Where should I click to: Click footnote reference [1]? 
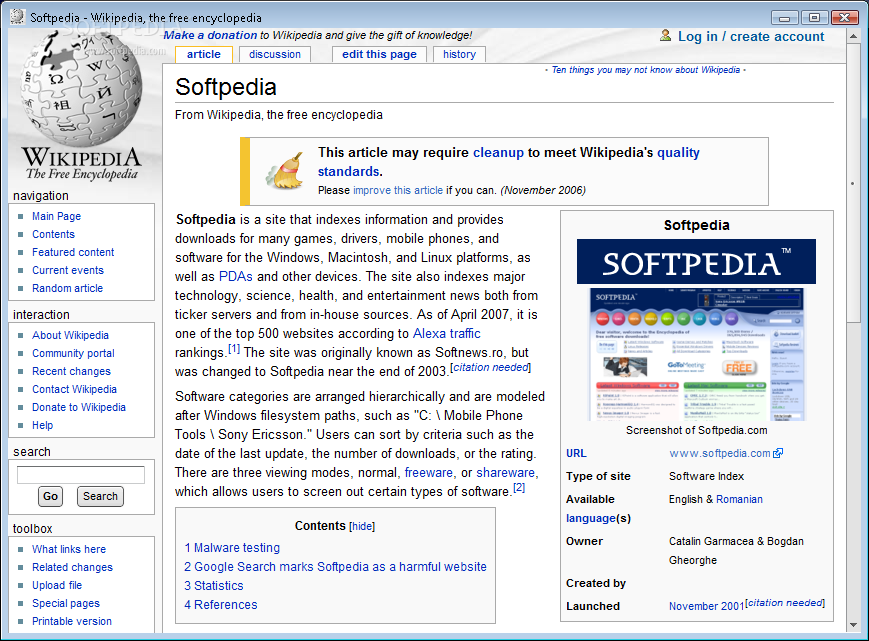click(234, 349)
